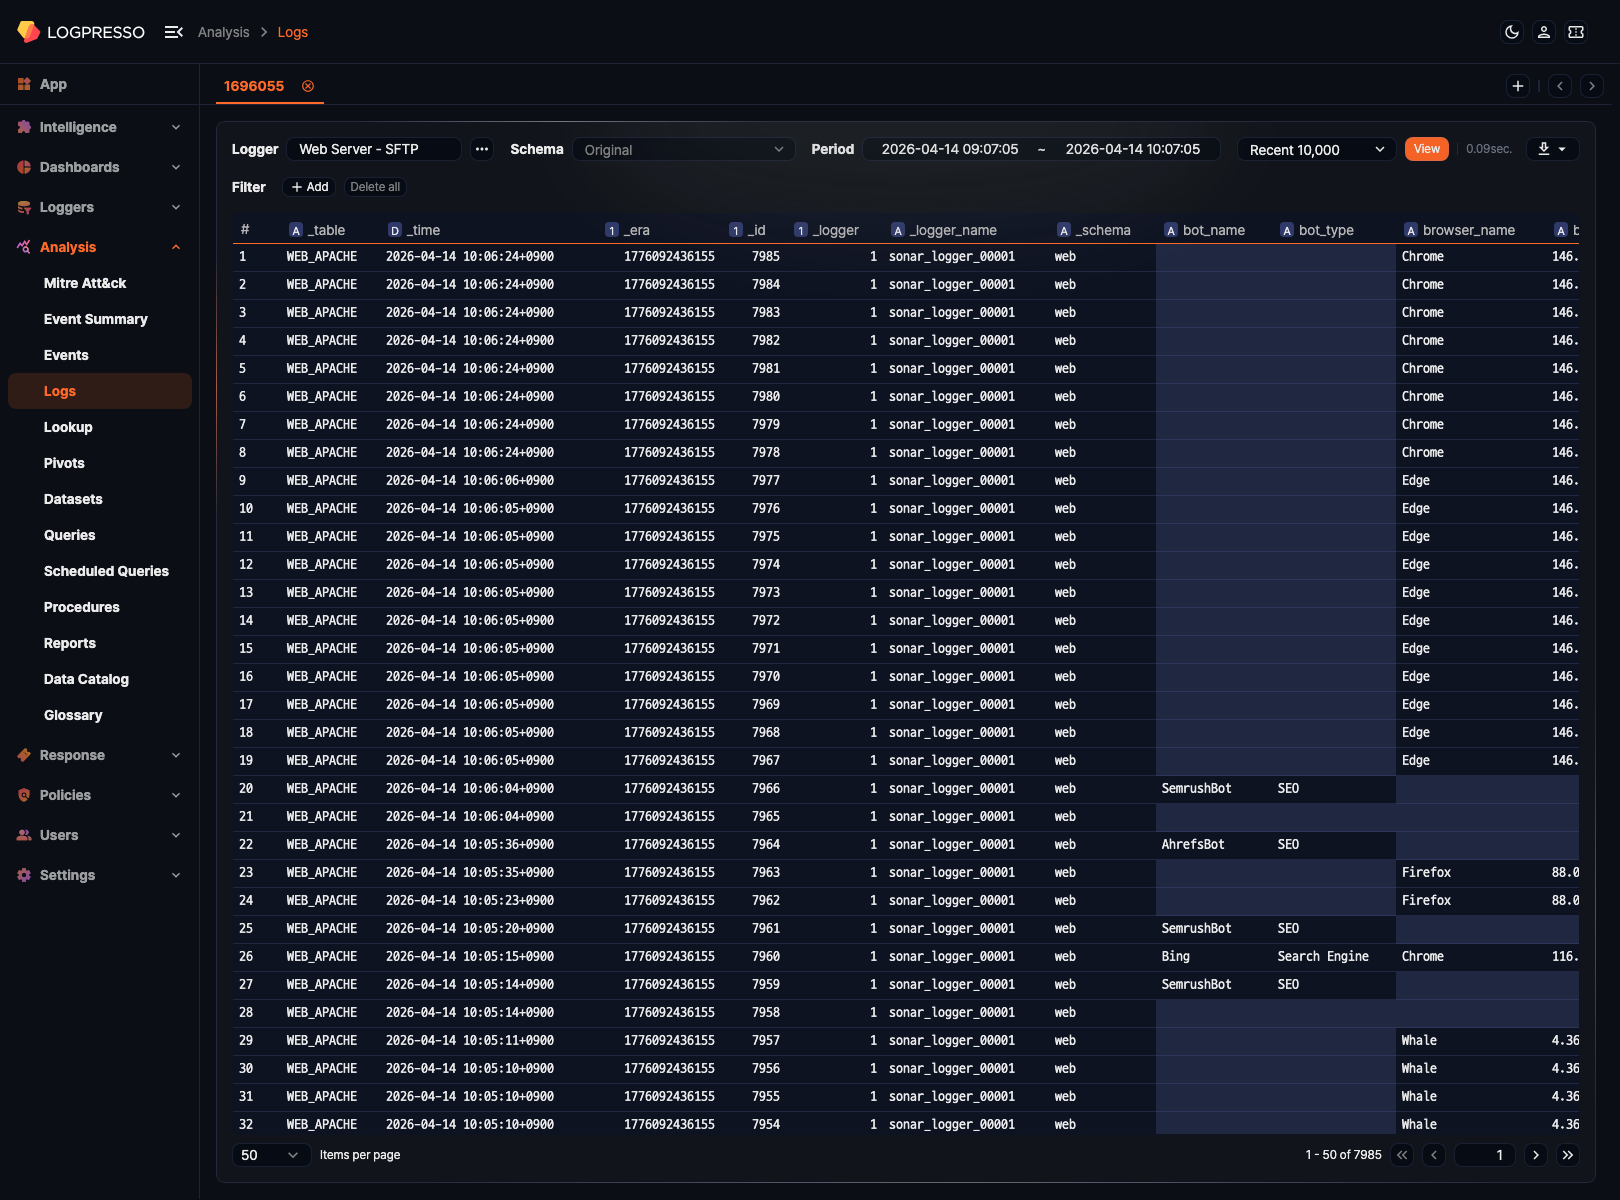Open the Recent 10,000 period dropdown
The height and width of the screenshot is (1200, 1620).
coord(1316,149)
